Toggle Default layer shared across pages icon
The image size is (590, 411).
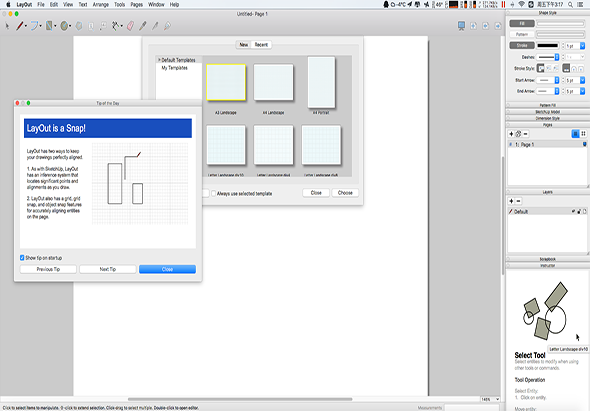point(585,212)
